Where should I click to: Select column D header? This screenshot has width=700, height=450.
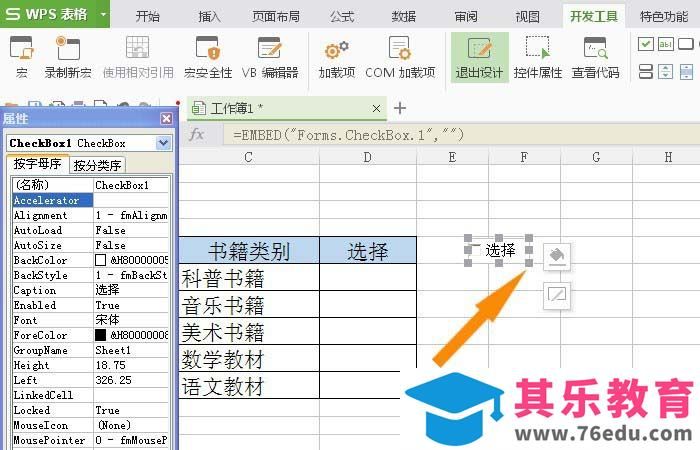point(367,158)
